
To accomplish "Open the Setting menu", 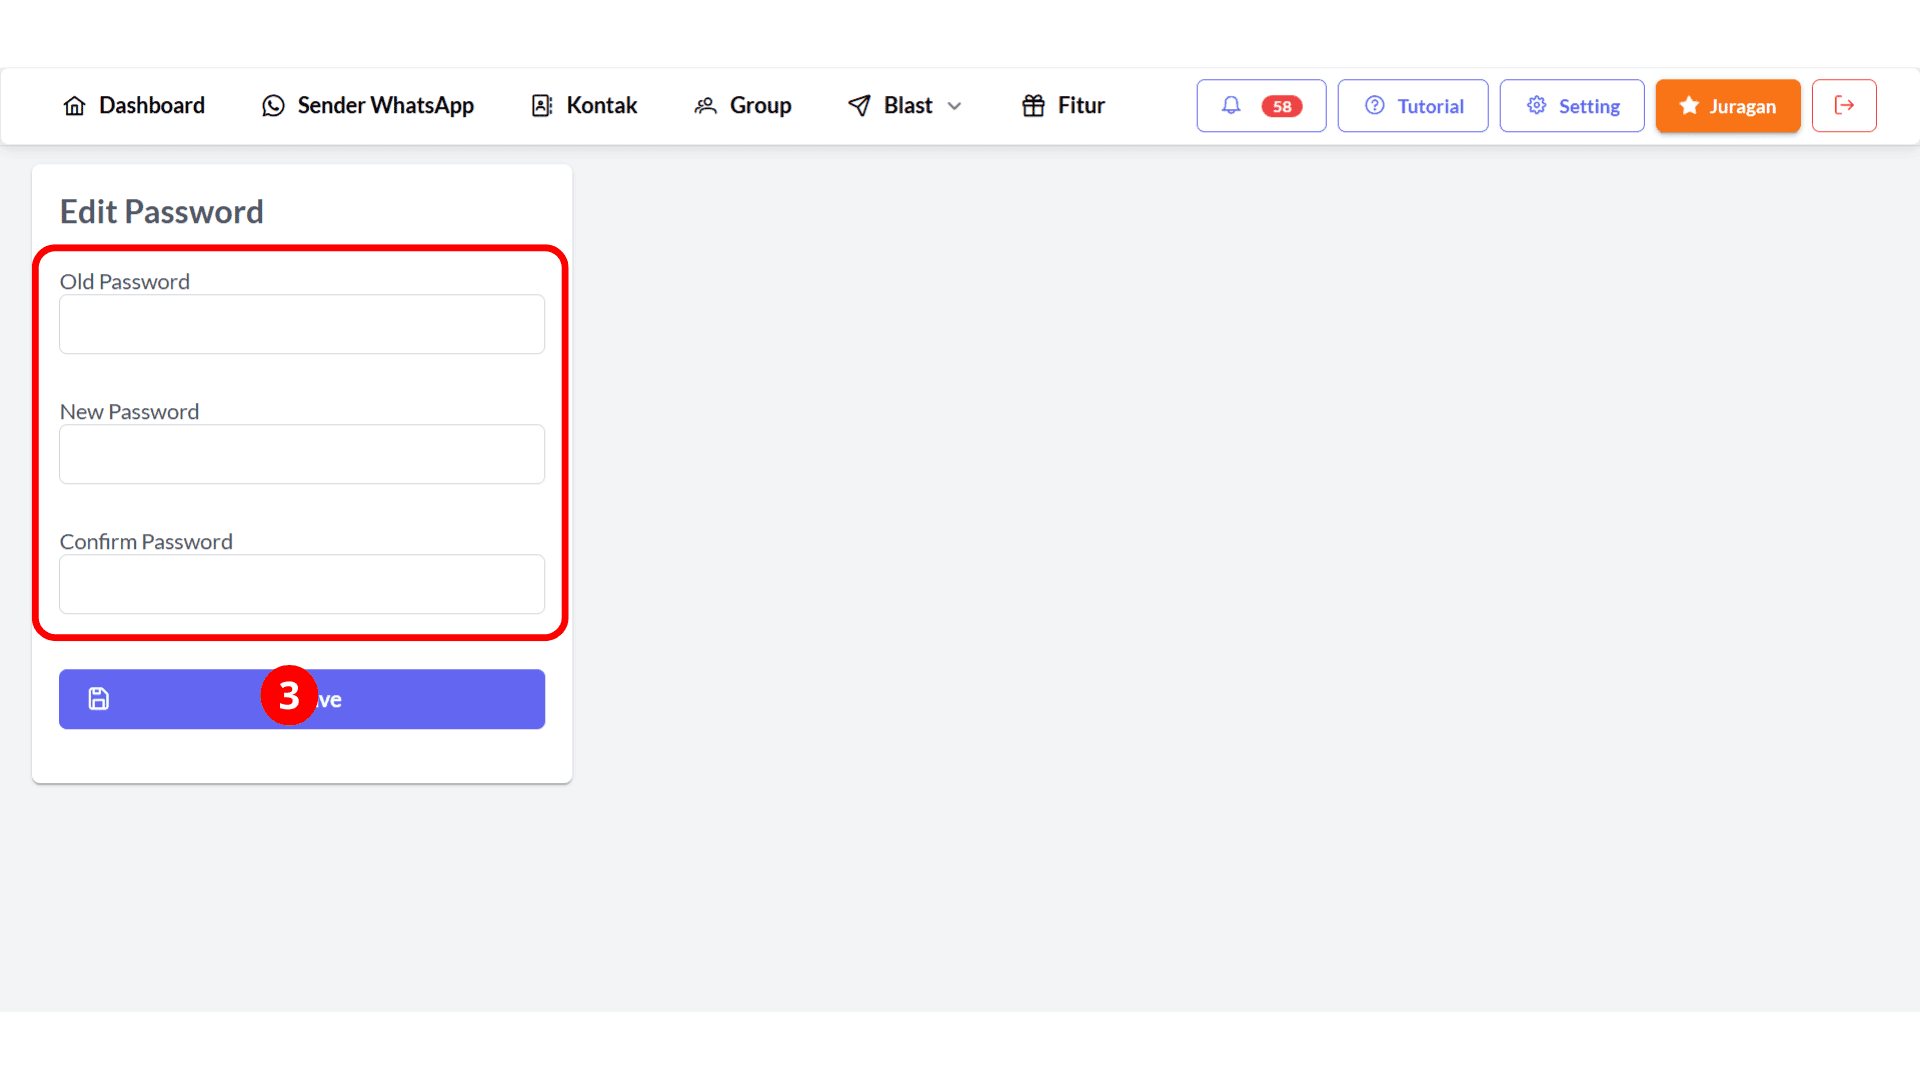I will pos(1573,105).
